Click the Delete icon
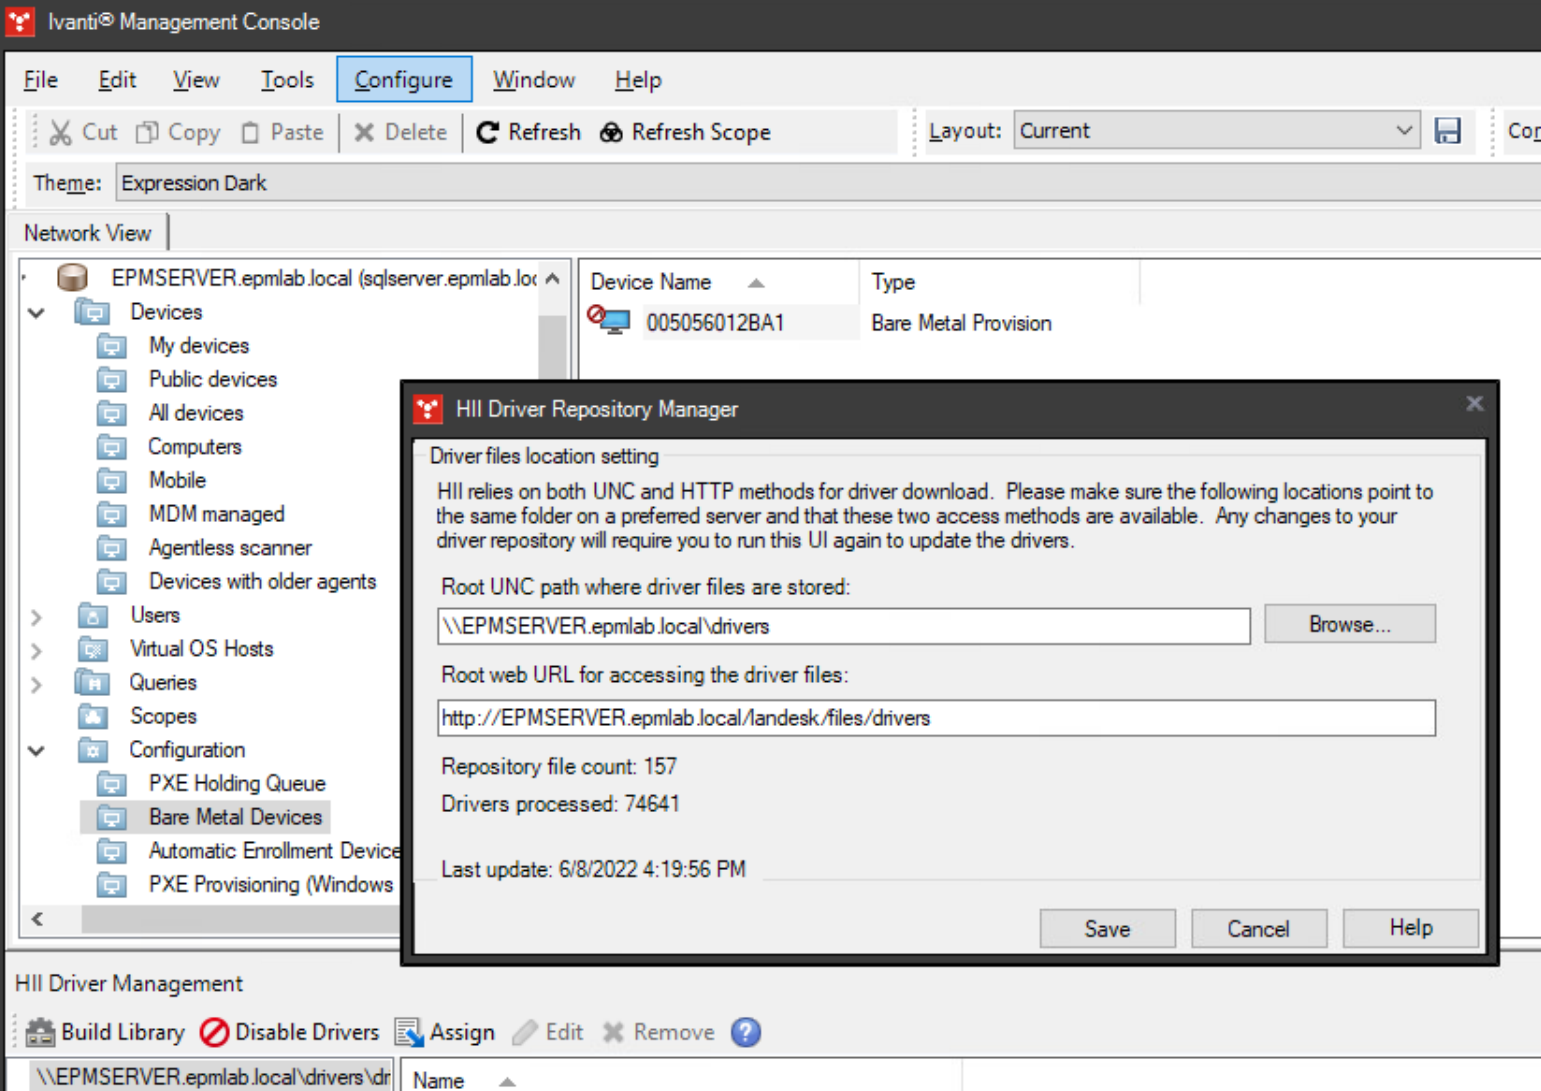1541x1091 pixels. pos(366,132)
